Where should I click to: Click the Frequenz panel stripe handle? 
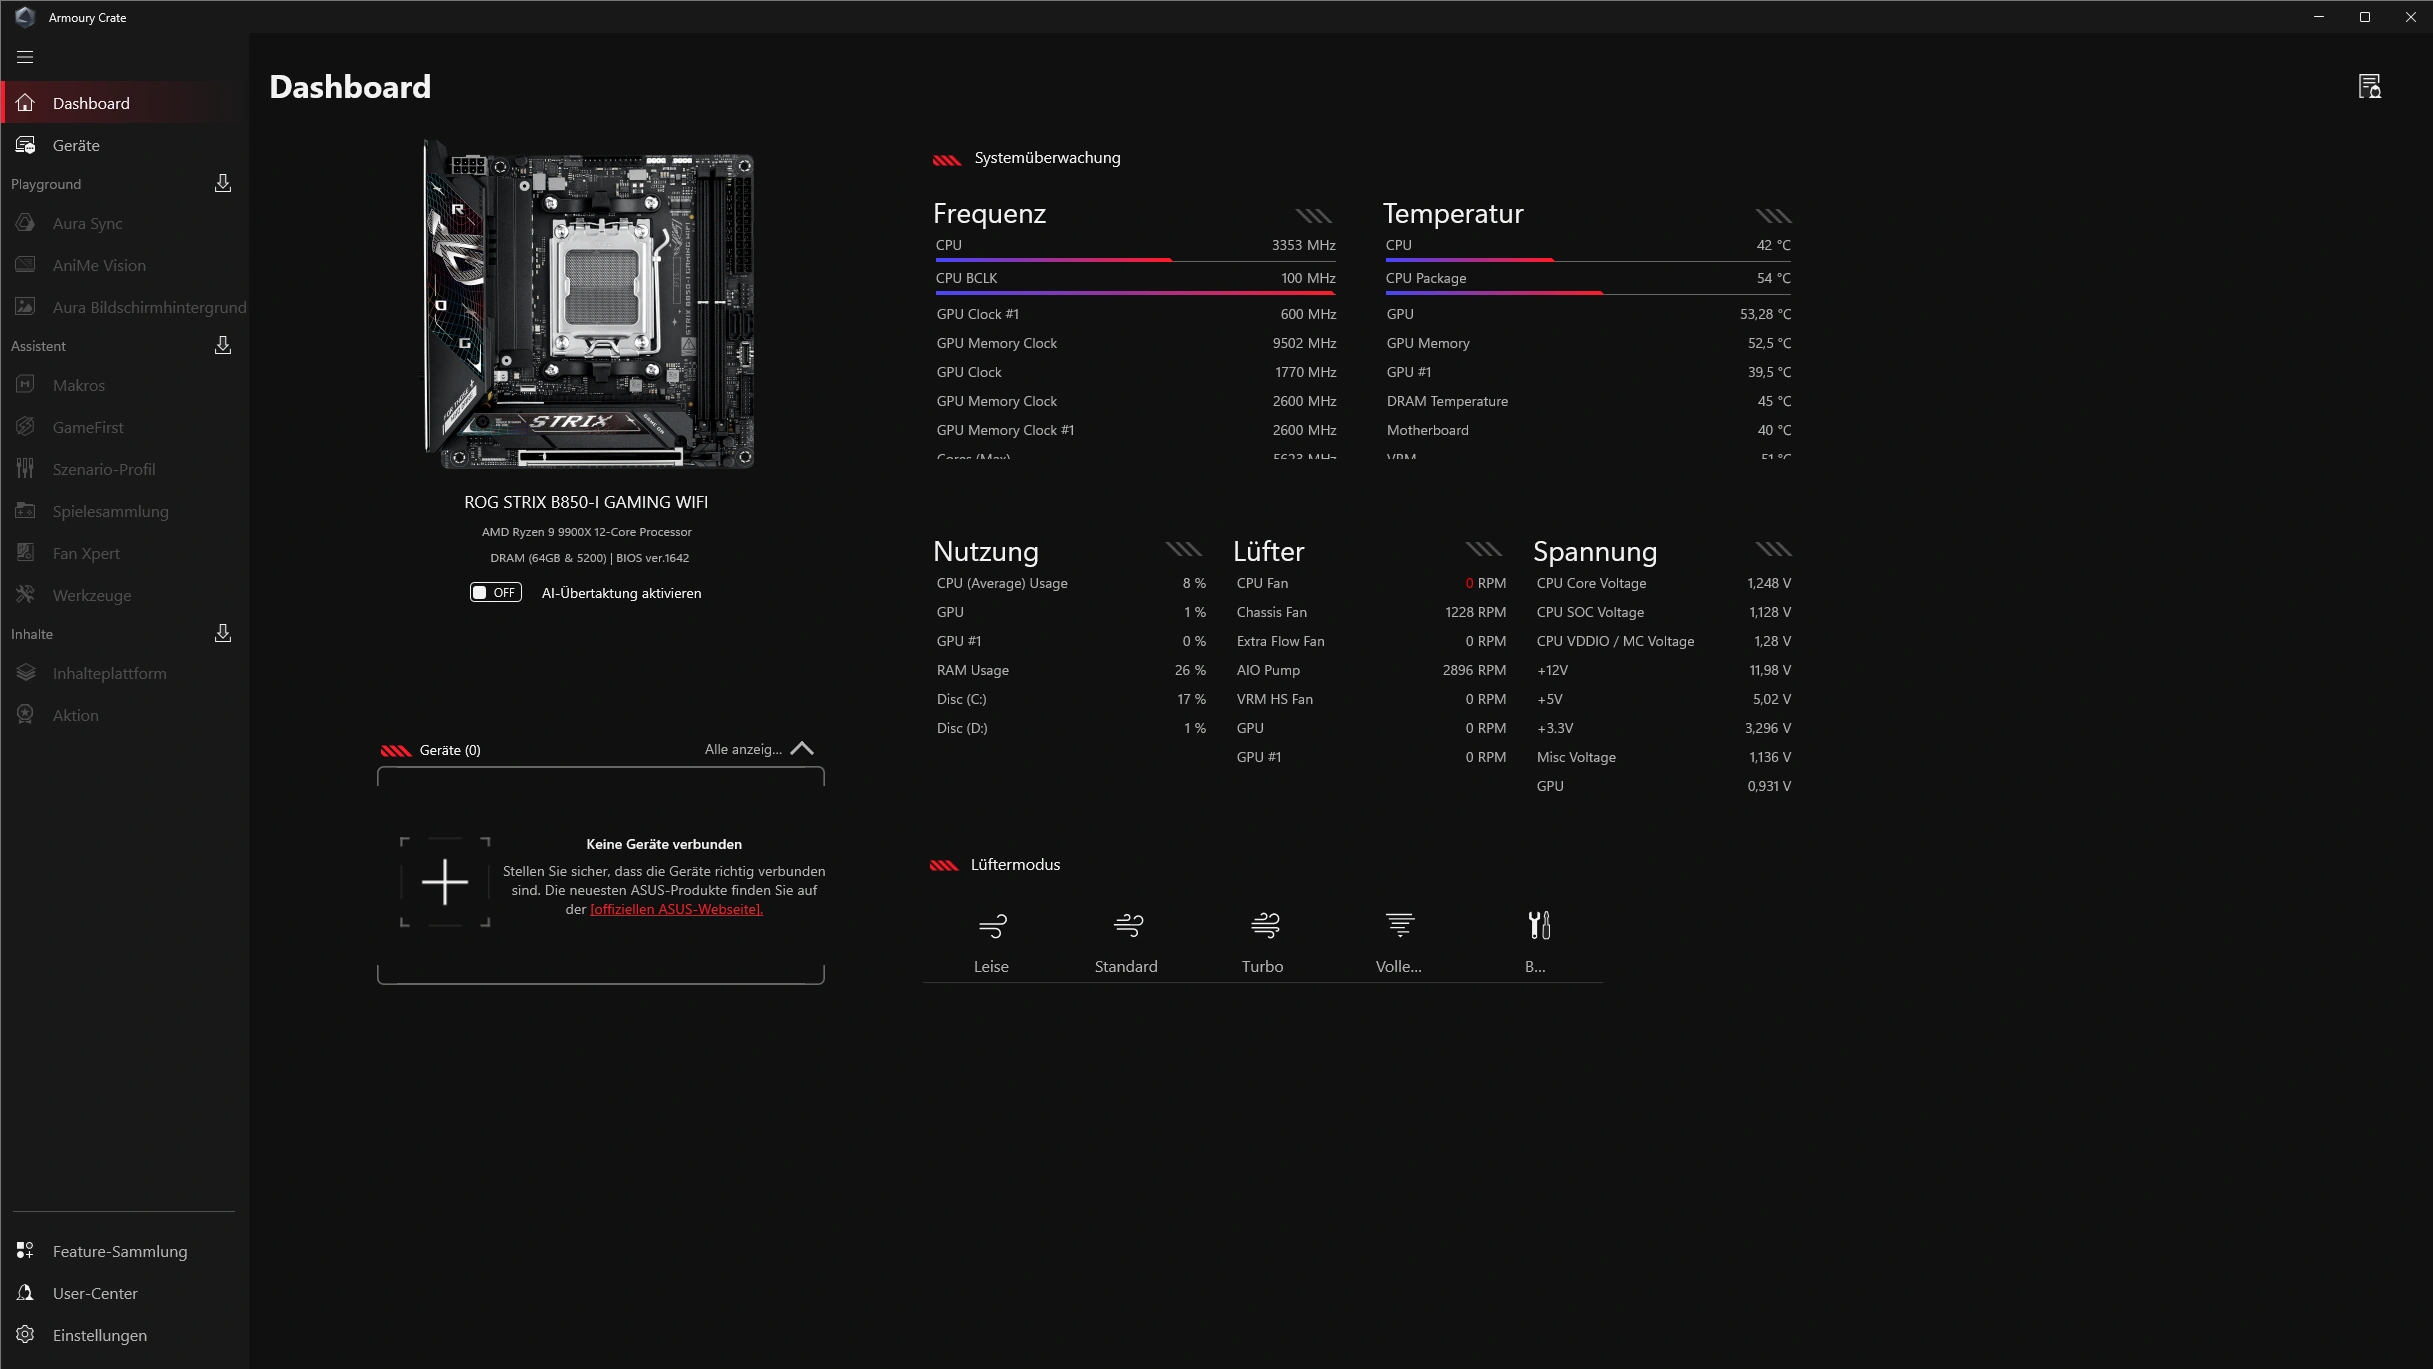tap(1313, 216)
